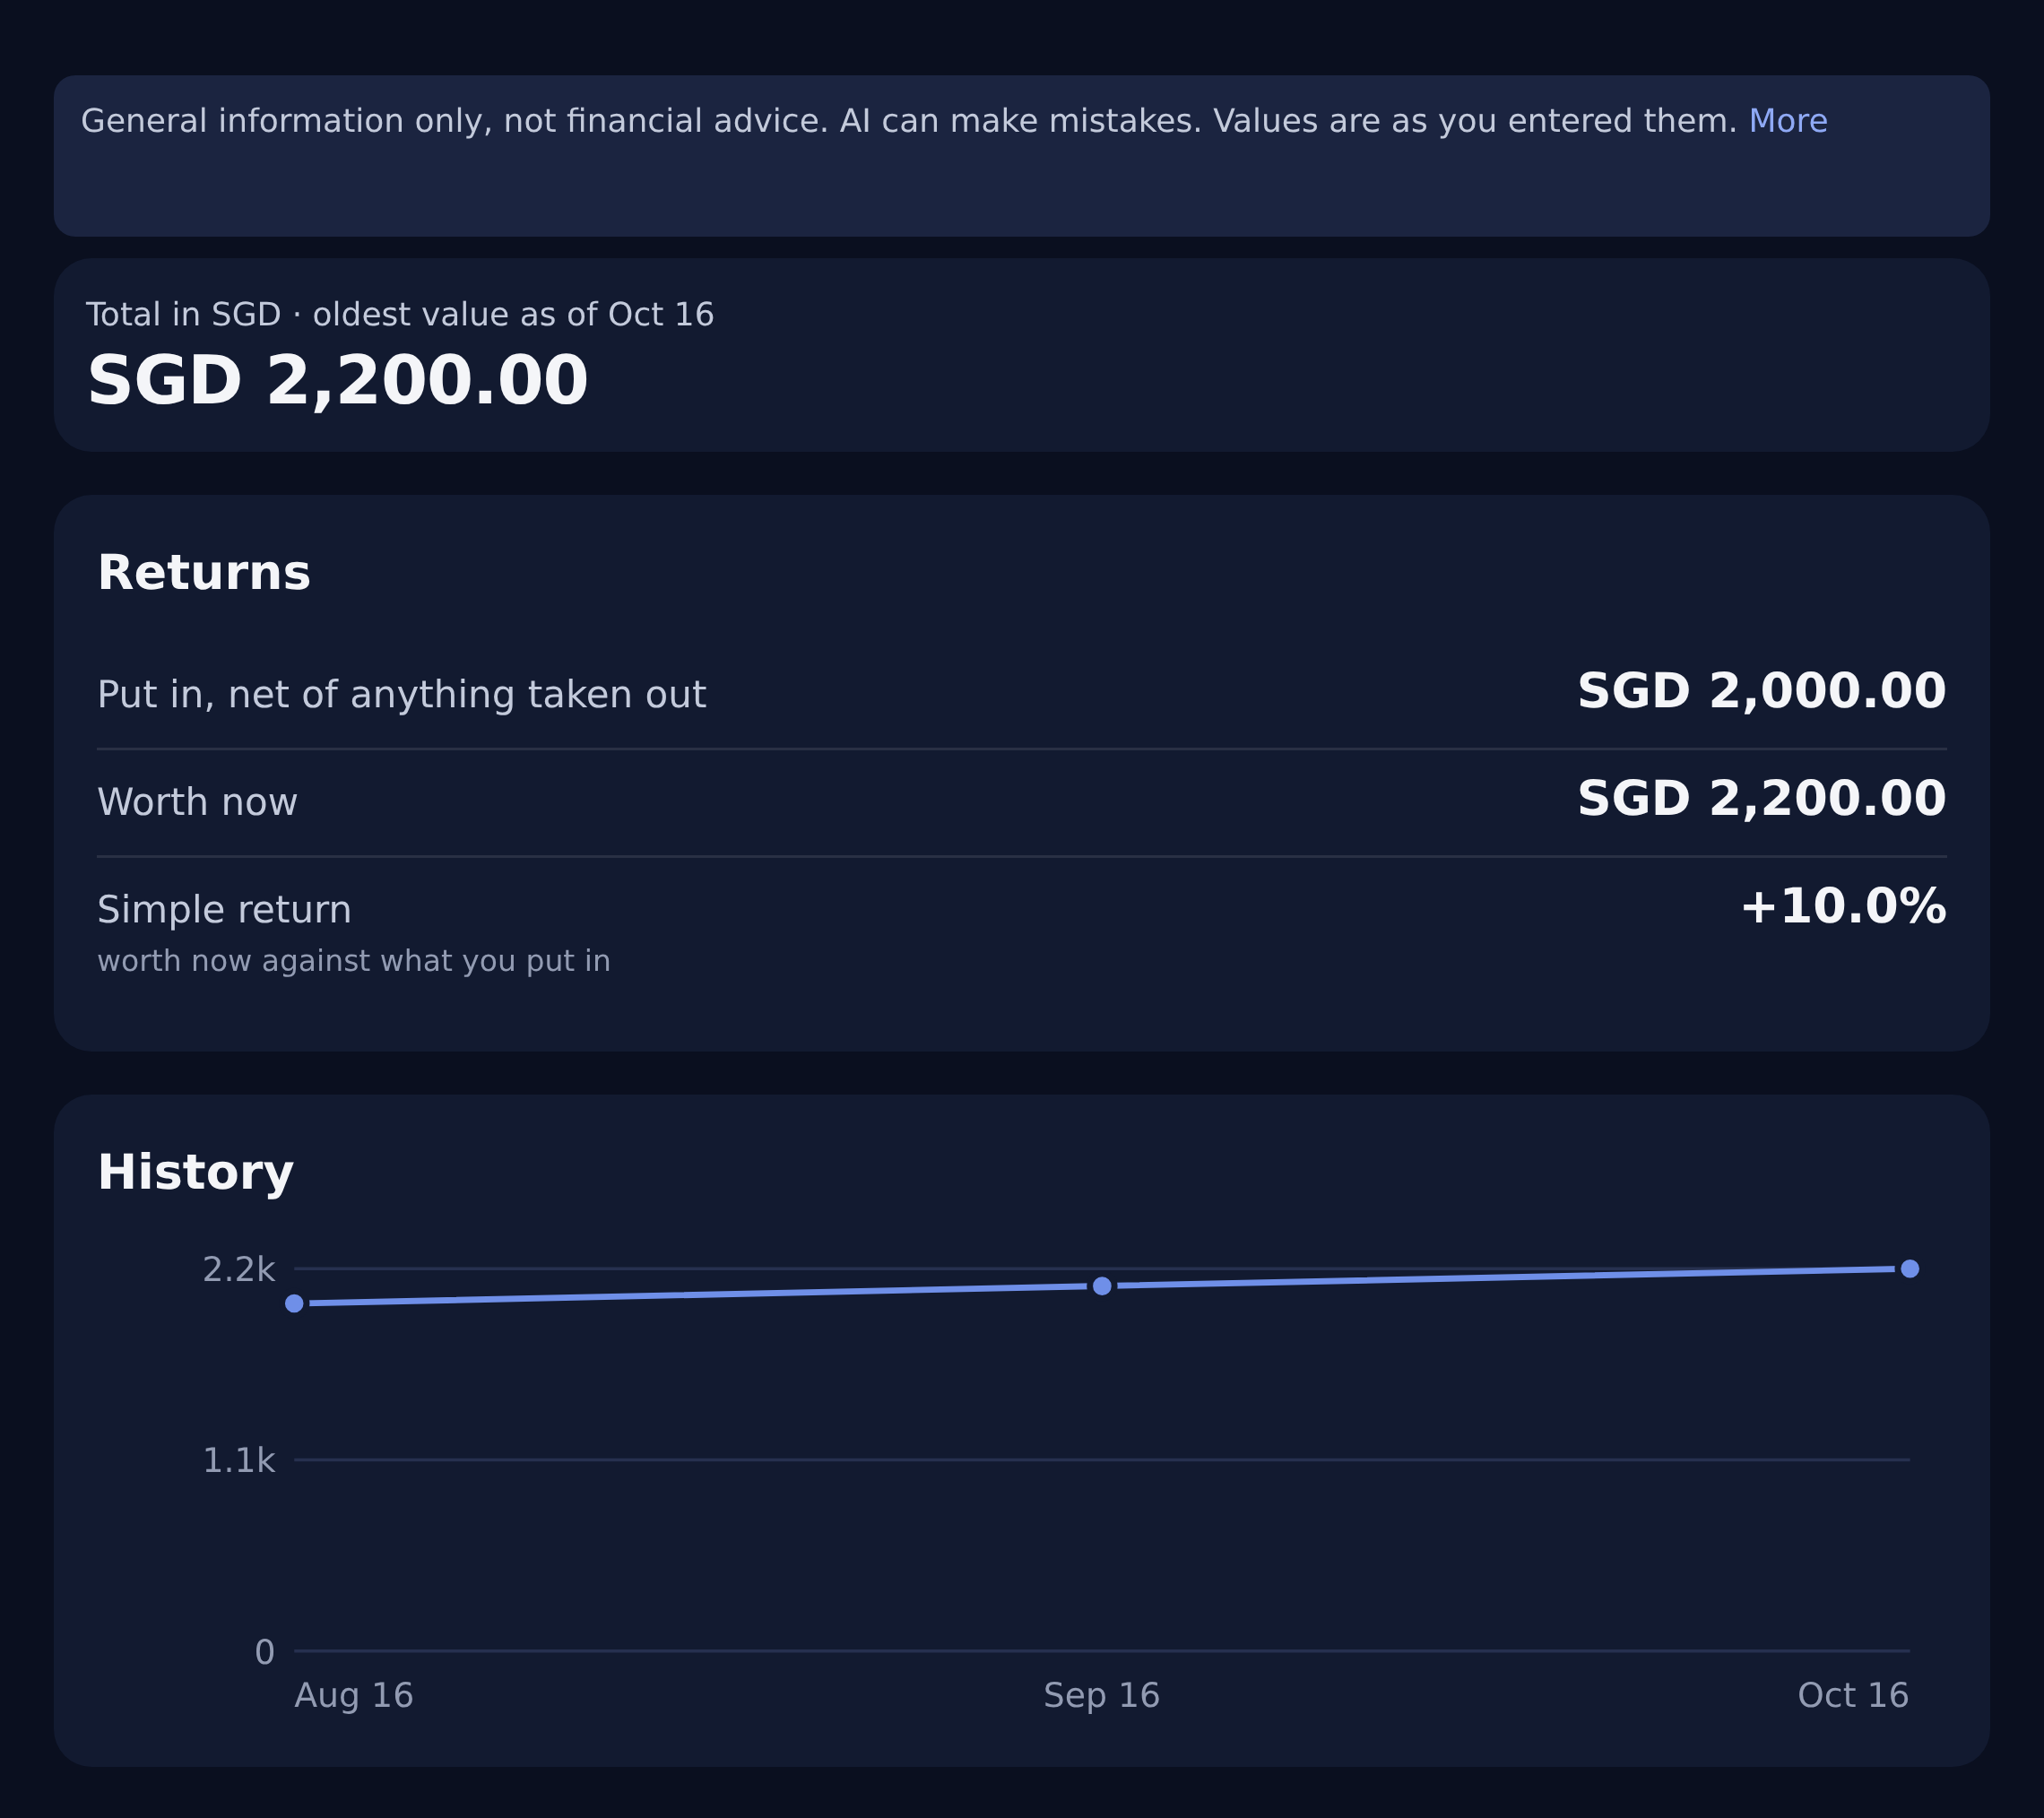Click 'worth now against what you put in'
Screen dimensions: 2044x1818
(353, 961)
